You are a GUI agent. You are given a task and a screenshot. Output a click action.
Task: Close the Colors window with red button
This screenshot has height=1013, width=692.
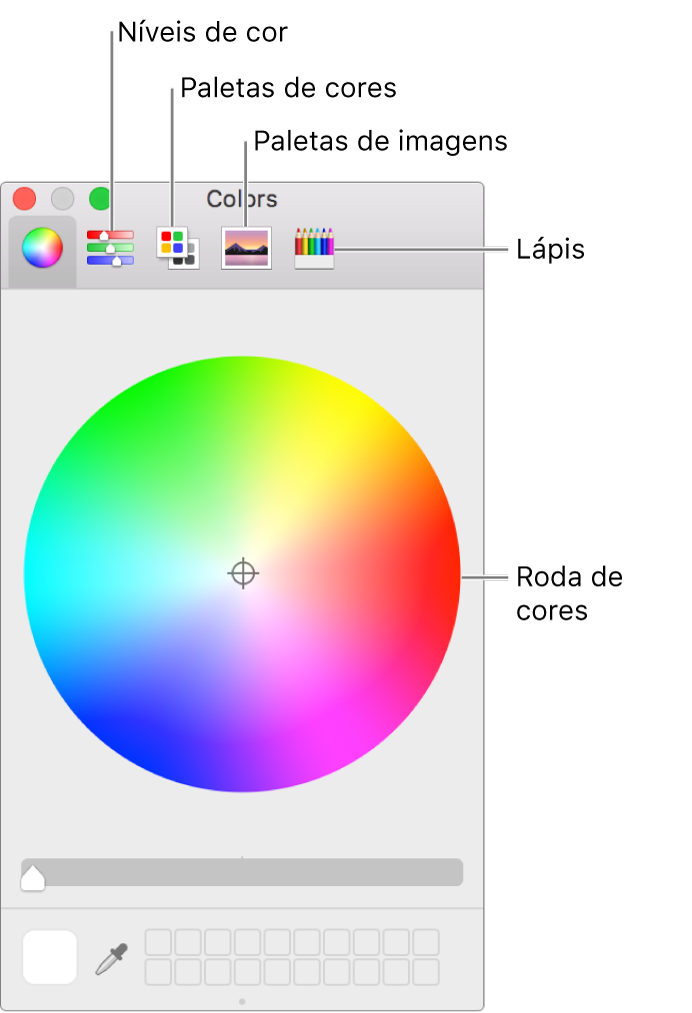[25, 199]
